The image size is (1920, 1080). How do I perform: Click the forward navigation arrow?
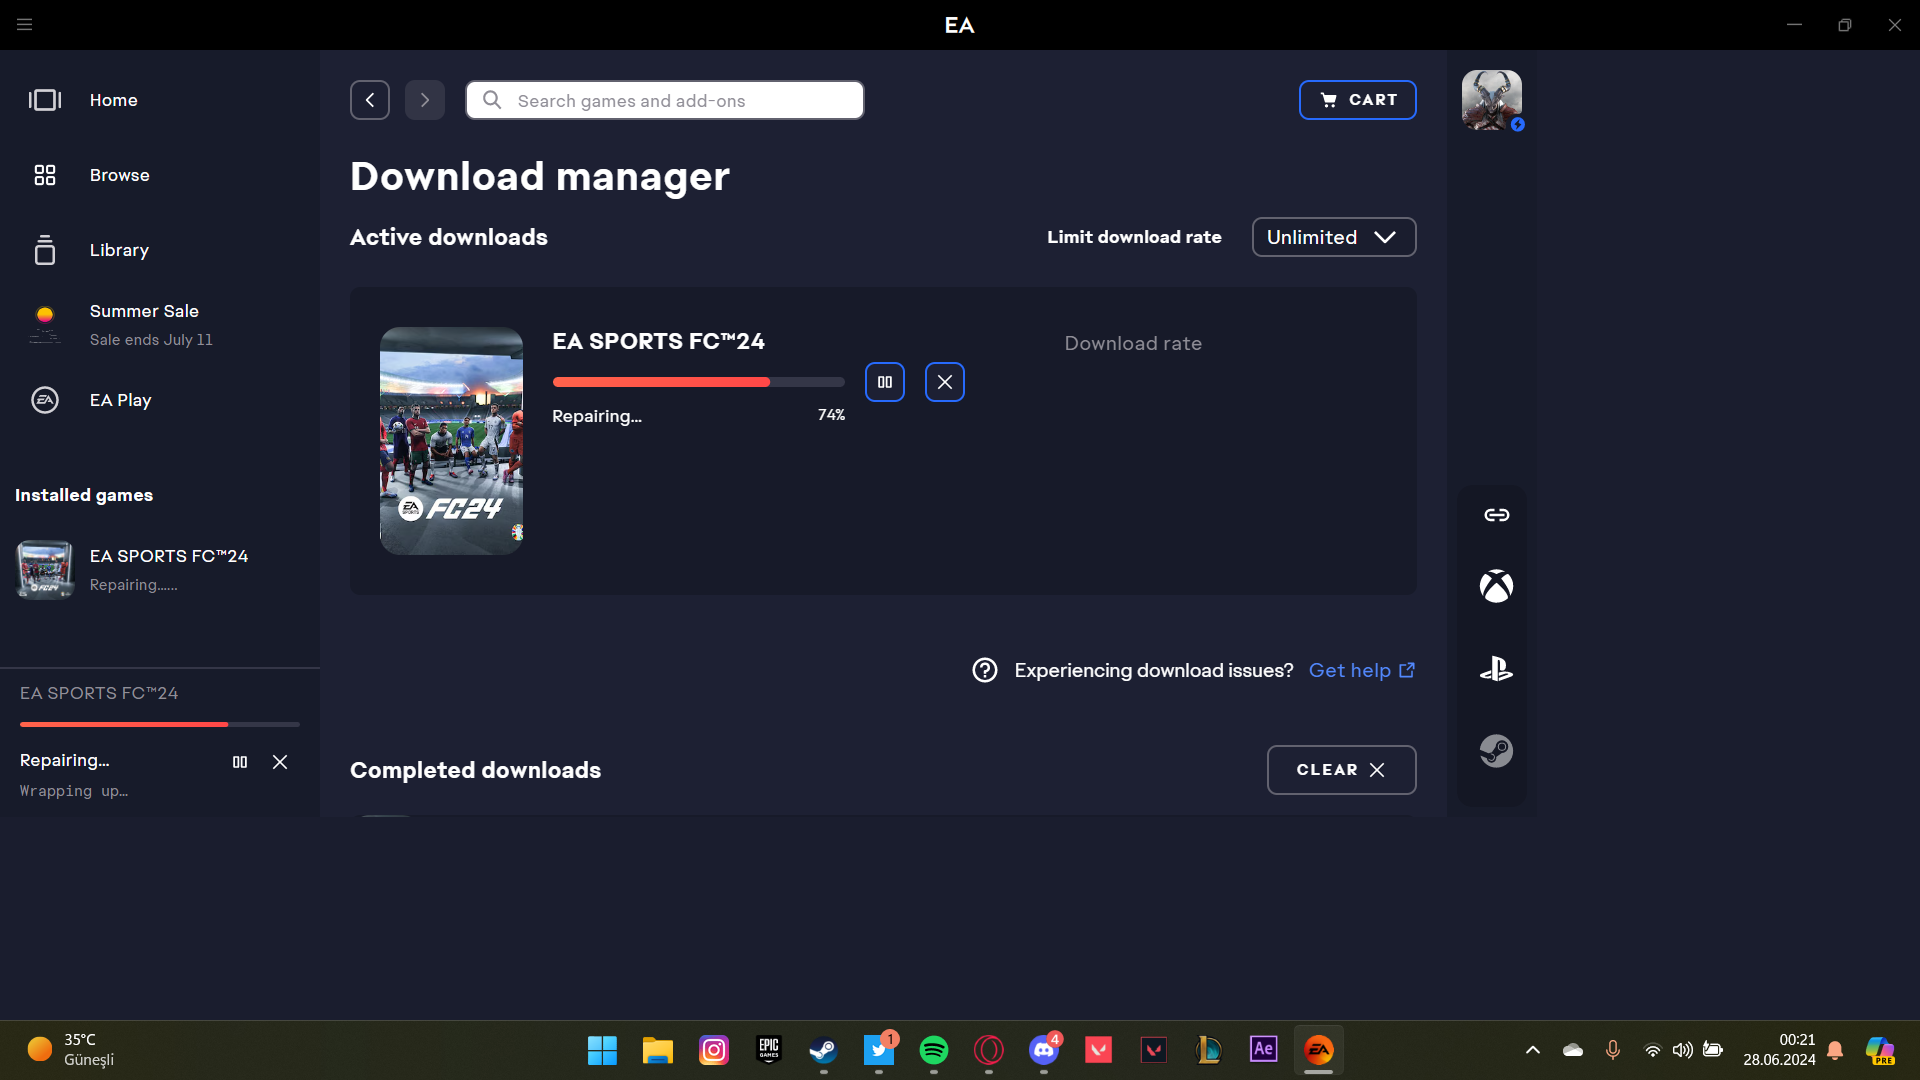point(425,100)
